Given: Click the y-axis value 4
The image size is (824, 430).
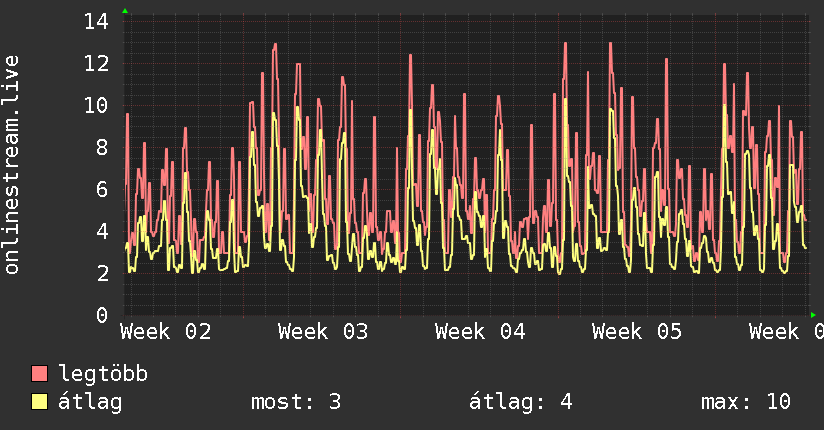Looking at the screenshot, I should (x=102, y=231).
